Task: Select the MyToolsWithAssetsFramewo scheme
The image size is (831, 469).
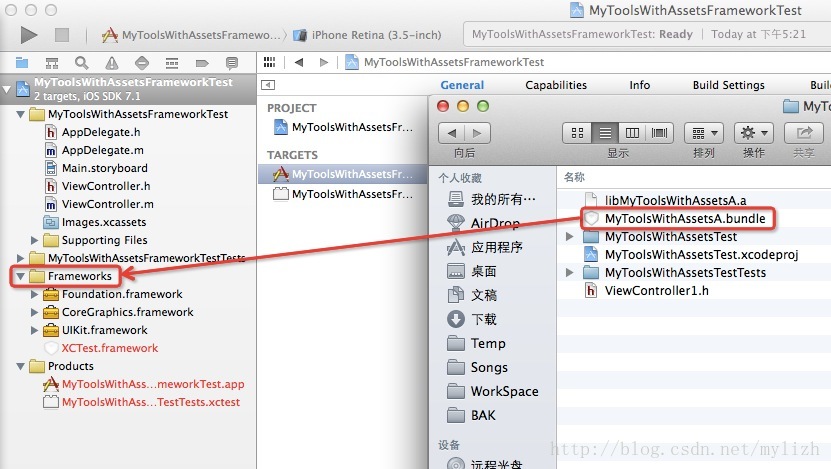Action: [191, 35]
